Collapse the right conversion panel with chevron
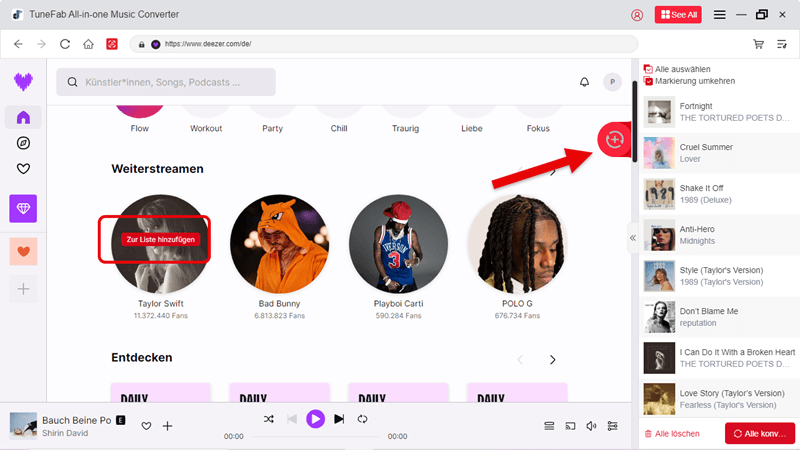 click(x=633, y=238)
